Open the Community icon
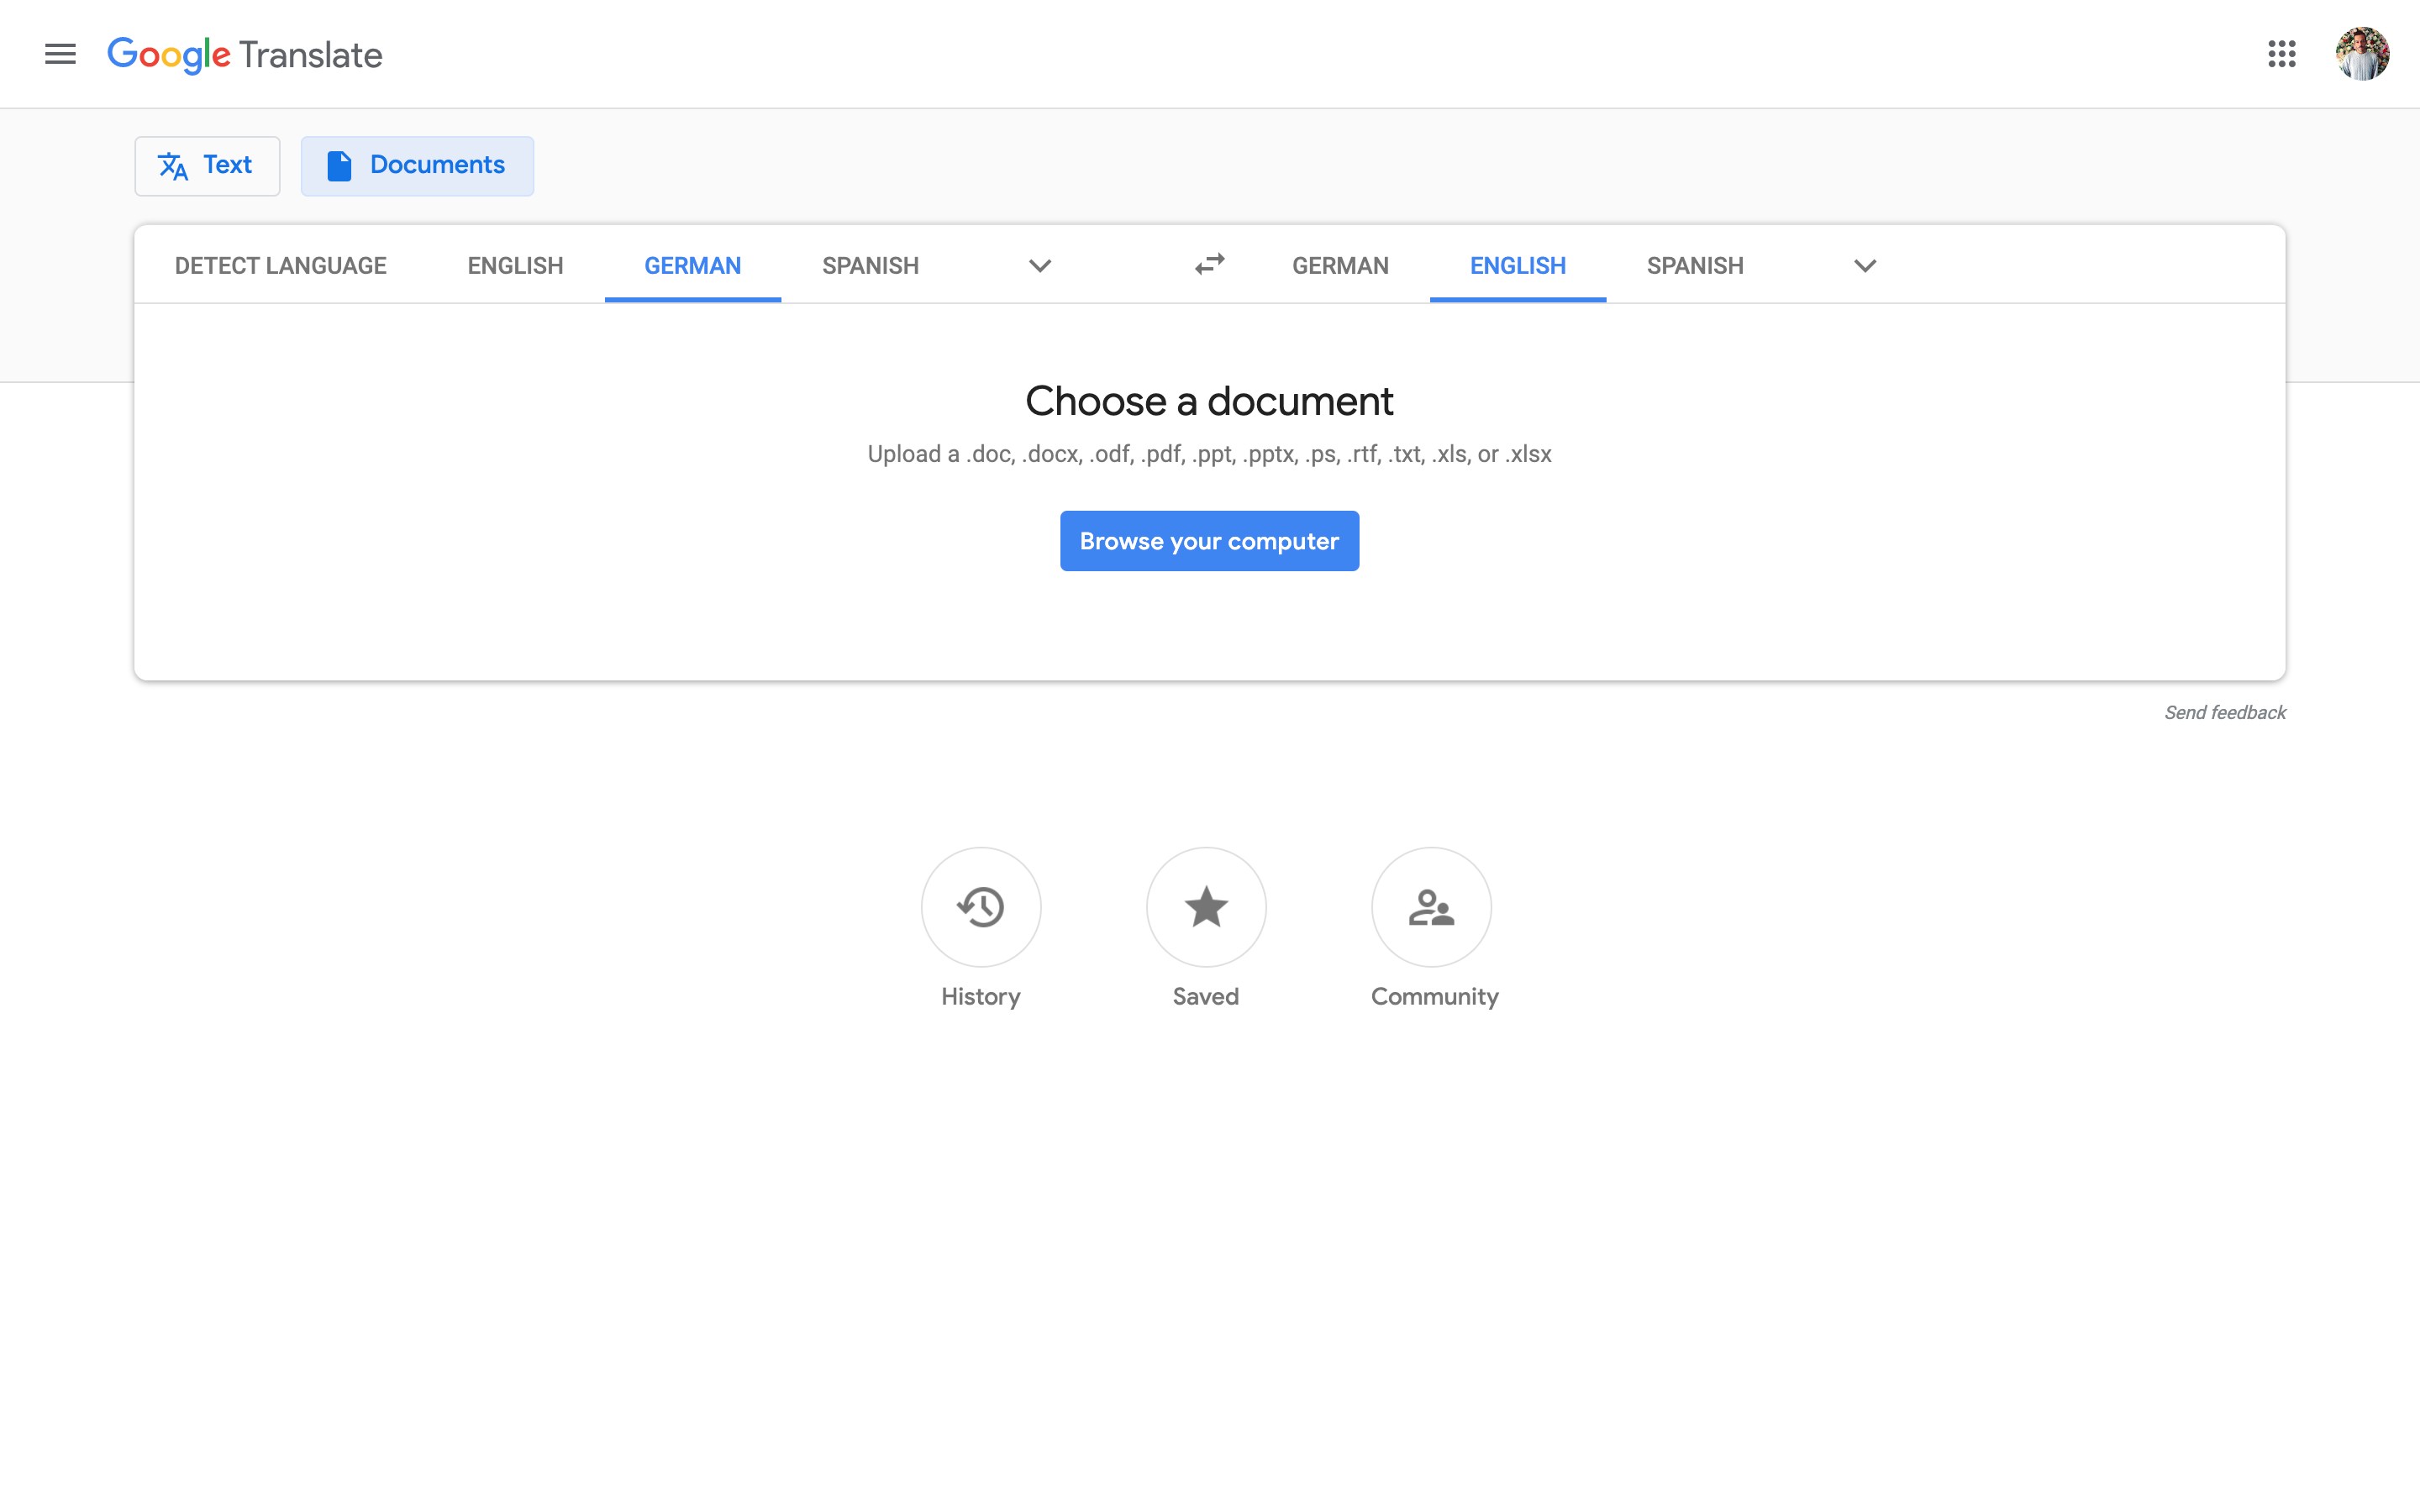The height and width of the screenshot is (1512, 2420). [1431, 907]
